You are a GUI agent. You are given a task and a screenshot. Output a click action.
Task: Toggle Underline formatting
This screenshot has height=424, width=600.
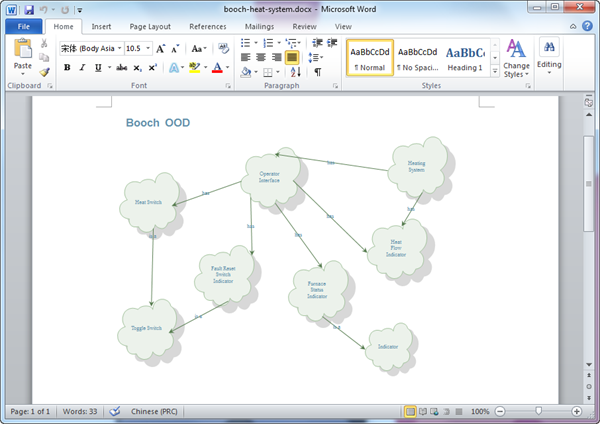(98, 68)
